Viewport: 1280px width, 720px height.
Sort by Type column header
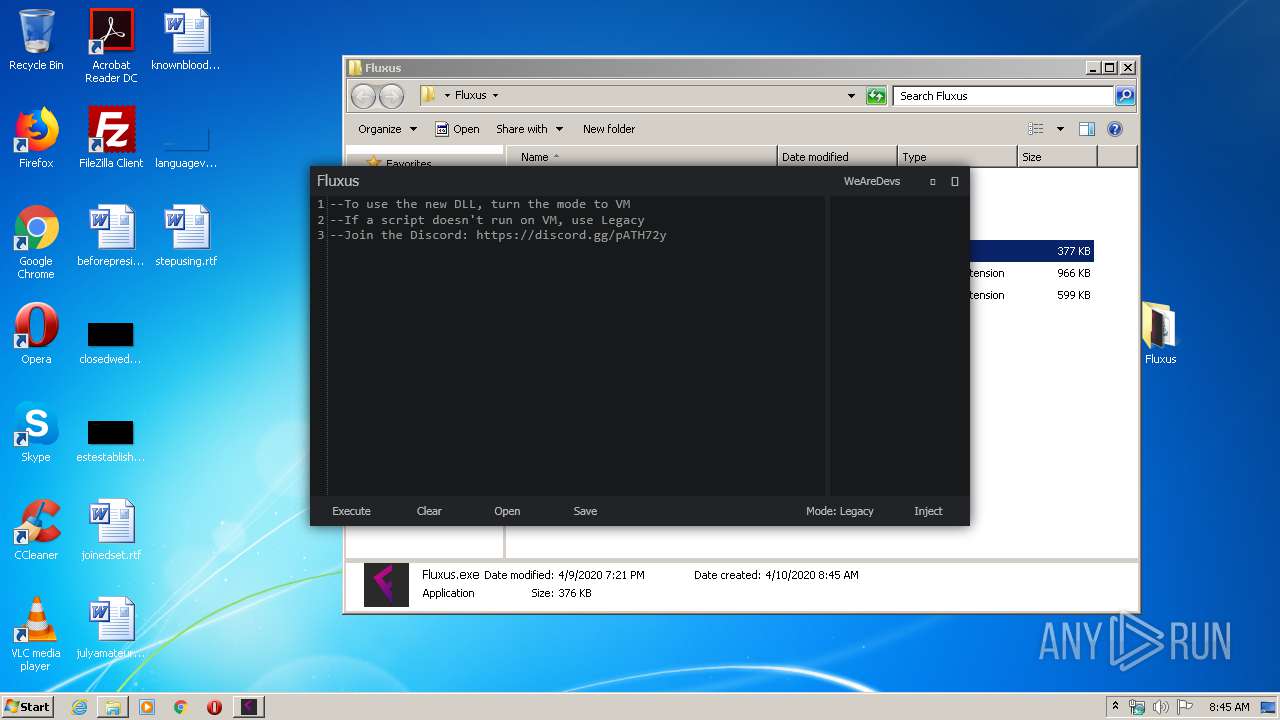tap(957, 157)
